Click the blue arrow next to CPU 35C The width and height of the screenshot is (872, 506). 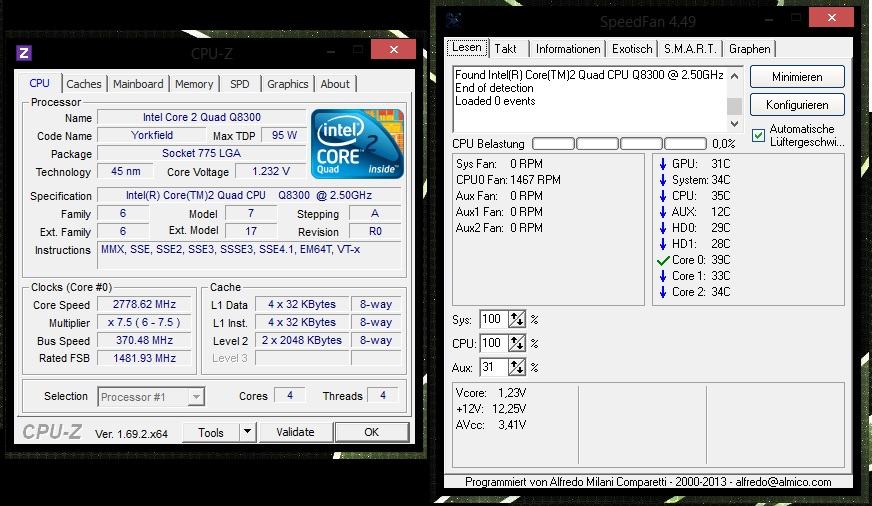pos(663,196)
